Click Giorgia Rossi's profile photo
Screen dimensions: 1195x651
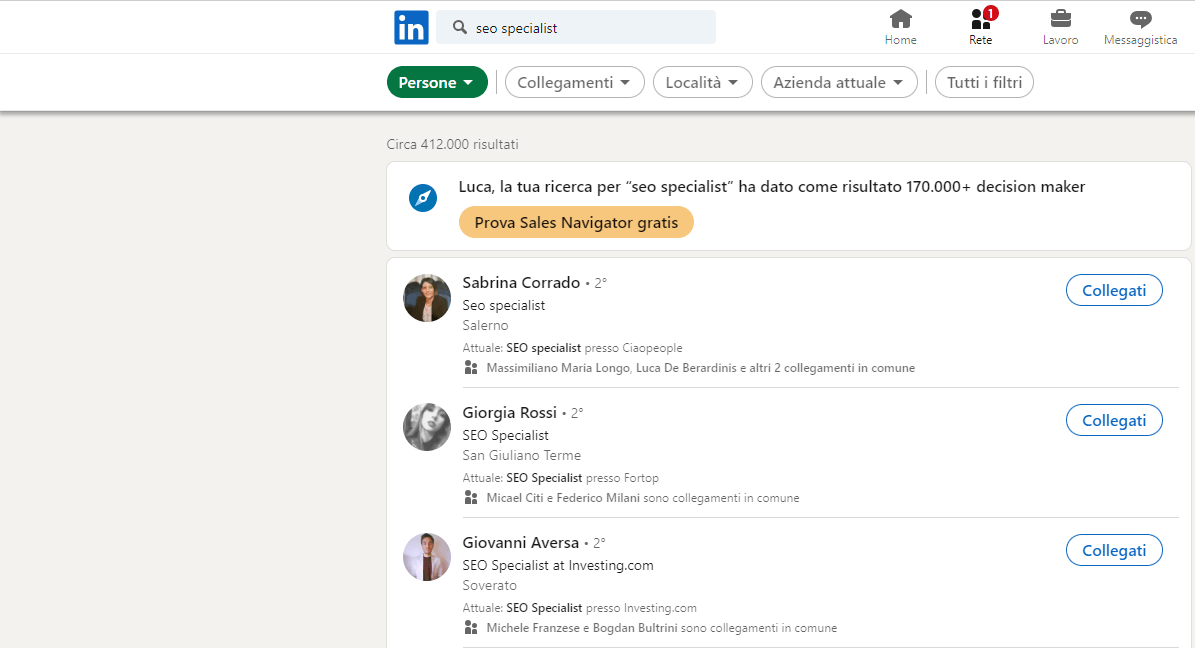point(427,427)
